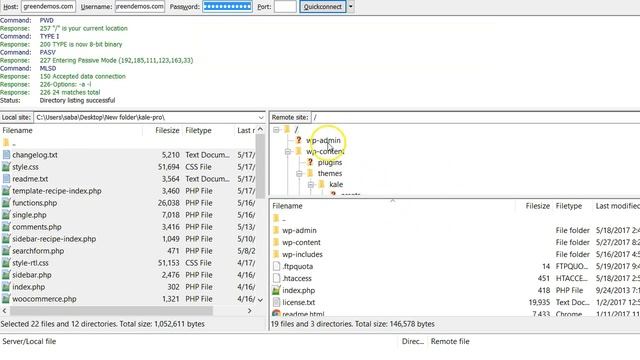This screenshot has width=640, height=360.
Task: Collapse the themes tree node
Action: coord(299,173)
